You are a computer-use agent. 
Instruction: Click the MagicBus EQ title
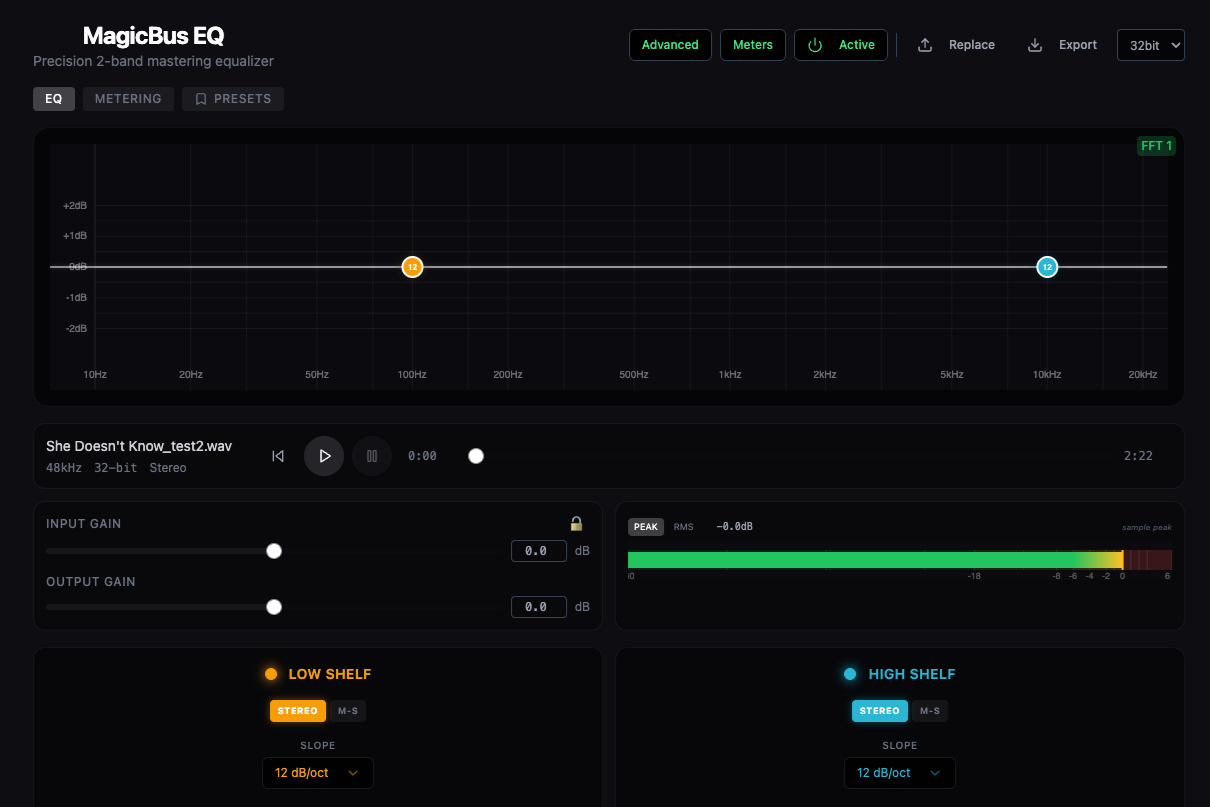[153, 36]
